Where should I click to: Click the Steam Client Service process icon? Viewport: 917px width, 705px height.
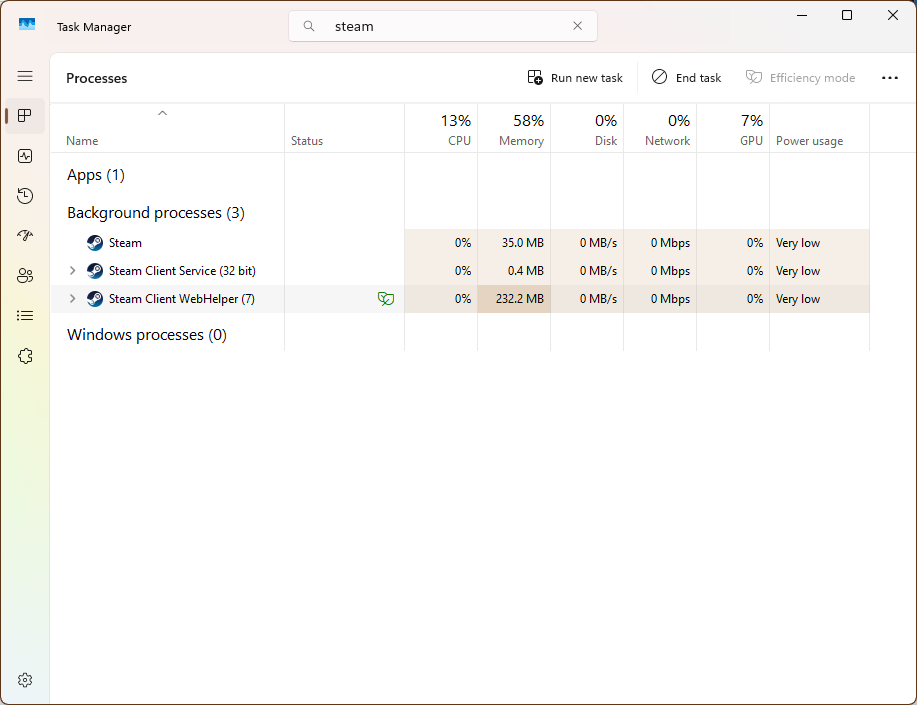pyautogui.click(x=95, y=270)
